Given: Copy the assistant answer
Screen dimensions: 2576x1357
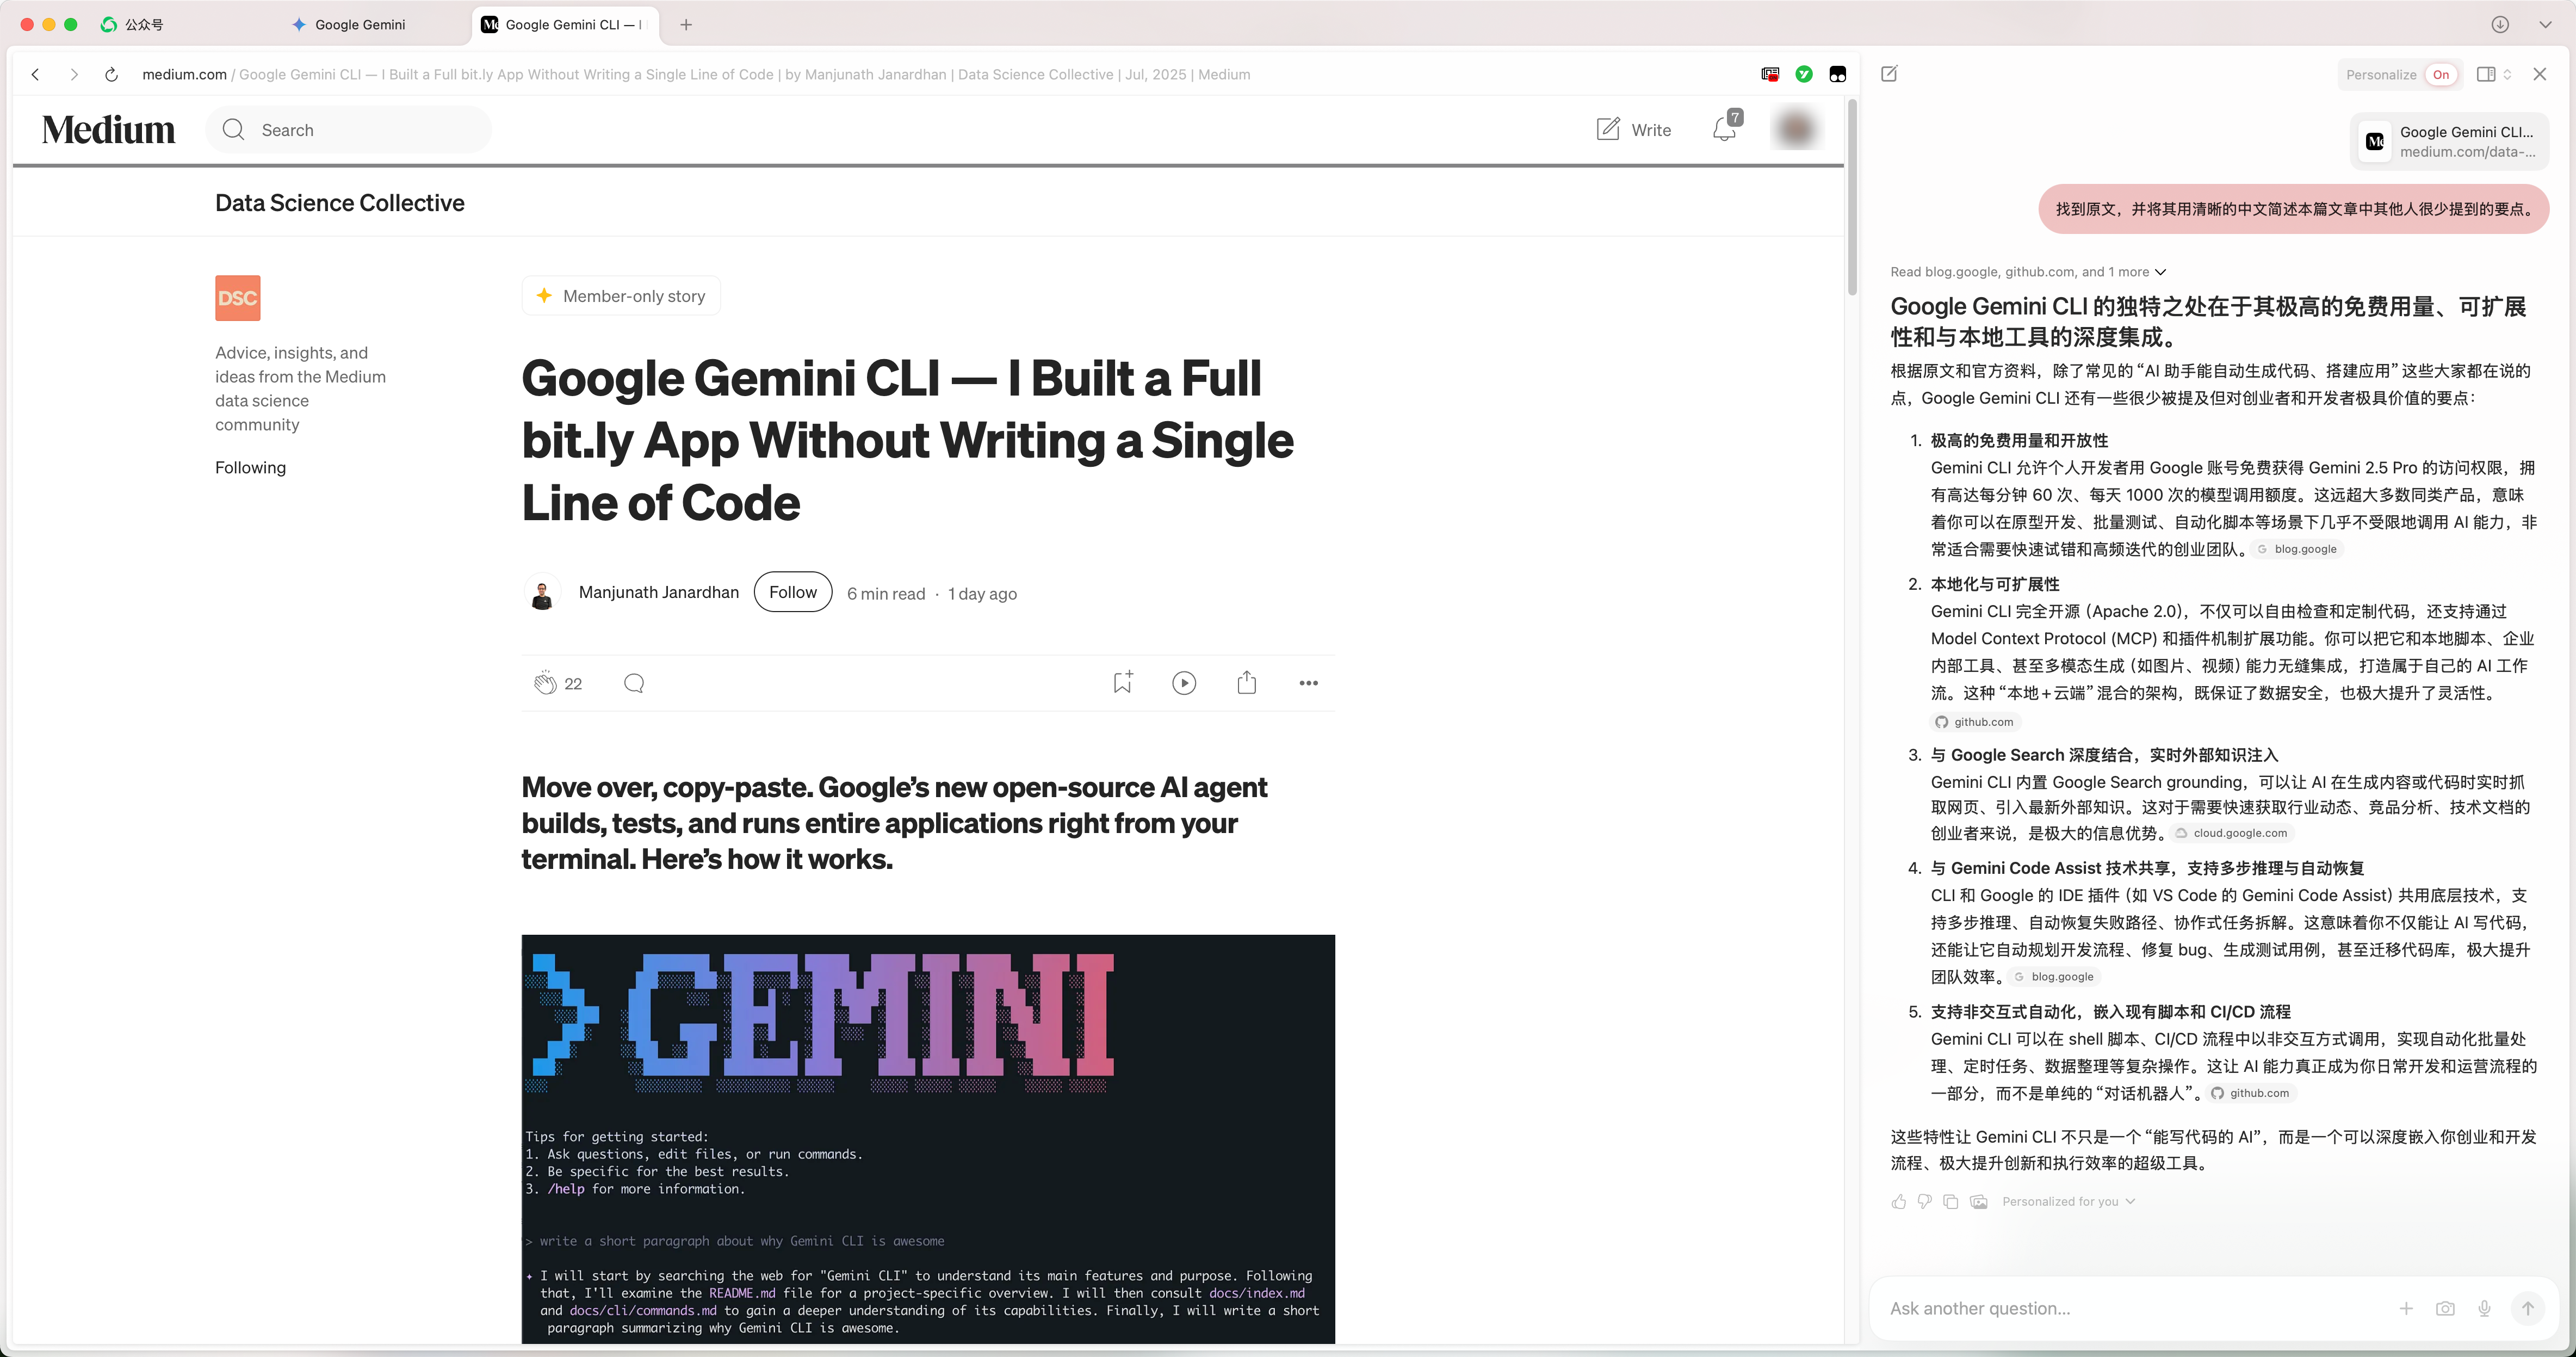Looking at the screenshot, I should [1951, 1201].
